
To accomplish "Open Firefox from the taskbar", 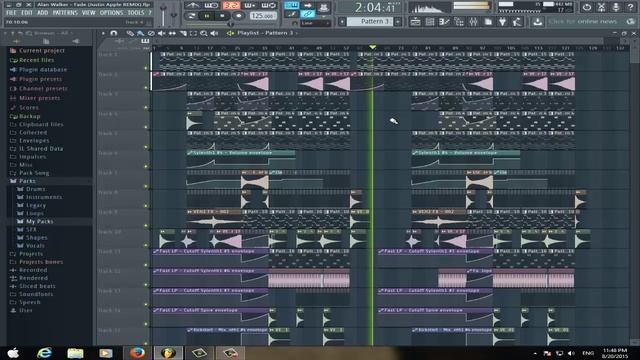I will [x=138, y=353].
